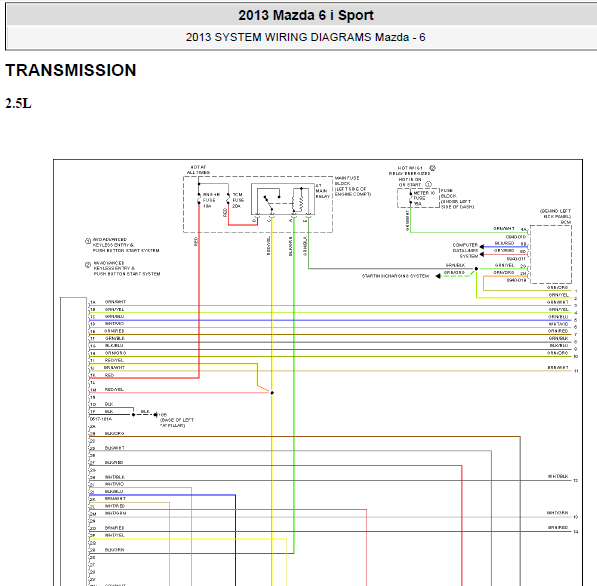
Task: Click pin 2F BLK/RED wire label
Action: click(114, 463)
